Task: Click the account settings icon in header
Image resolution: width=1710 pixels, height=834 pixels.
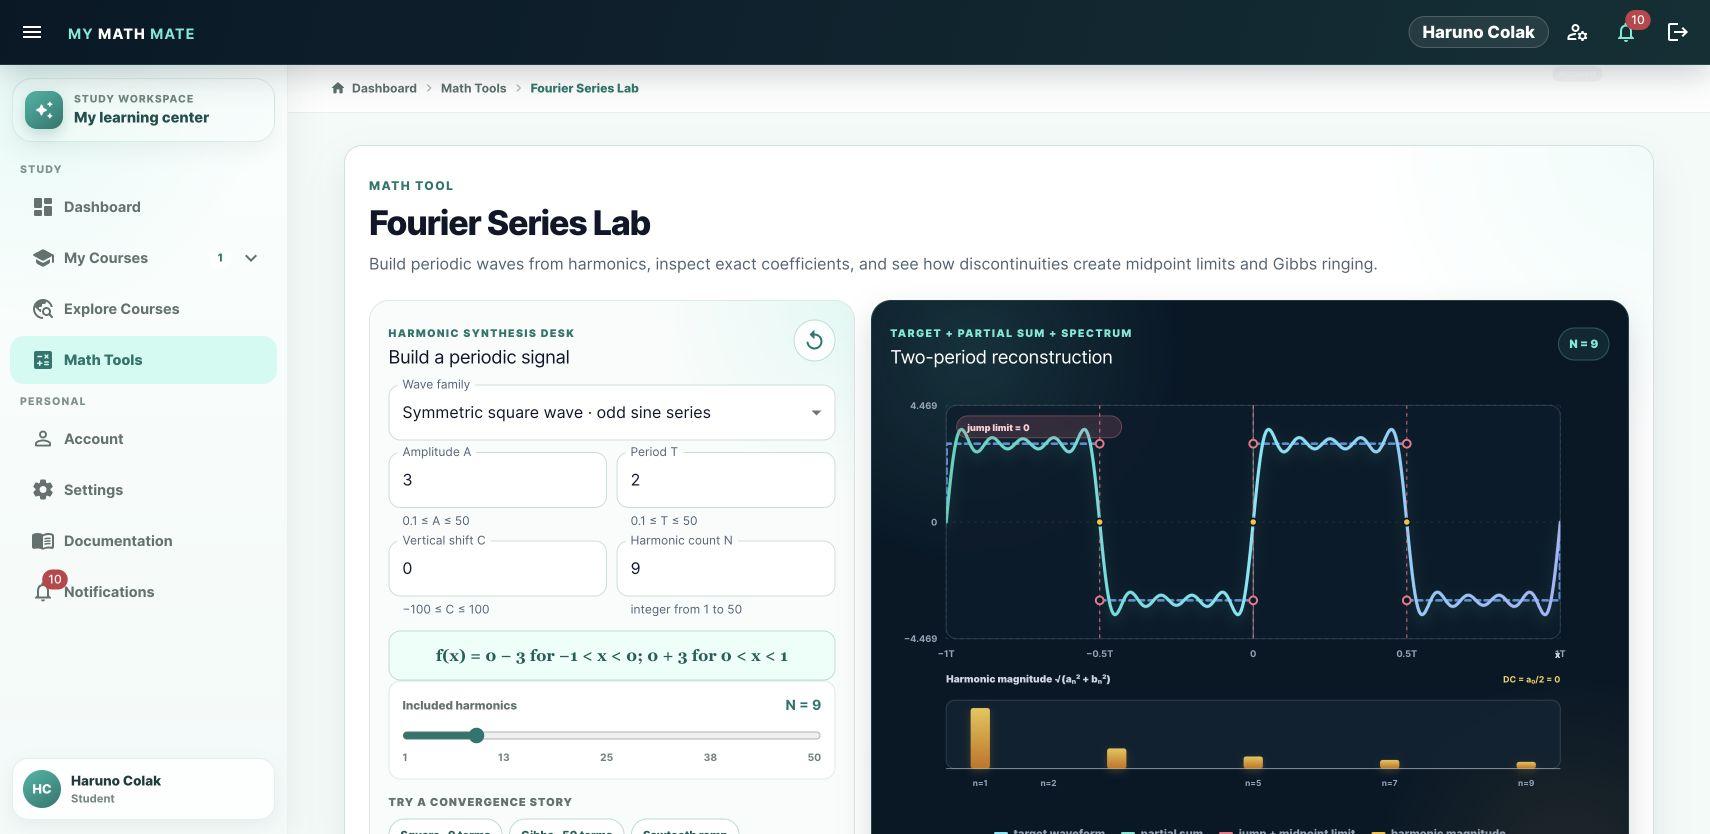Action: (1577, 32)
